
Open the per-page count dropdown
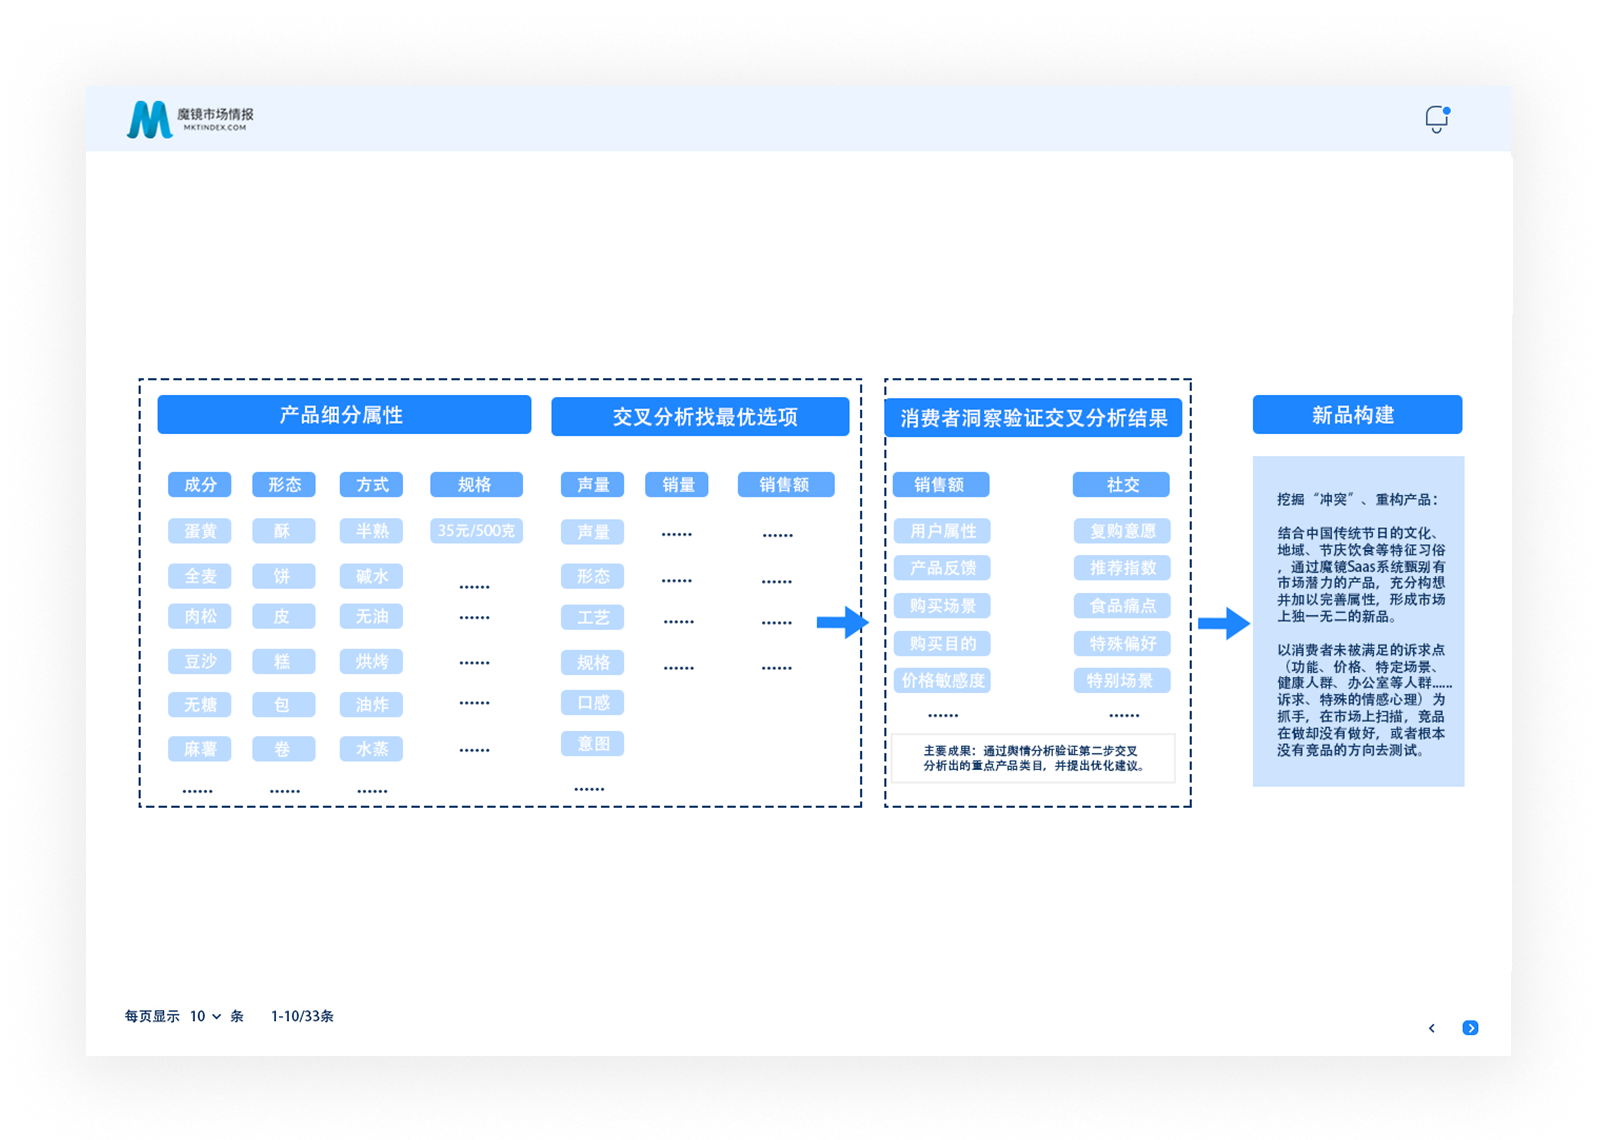205,1016
